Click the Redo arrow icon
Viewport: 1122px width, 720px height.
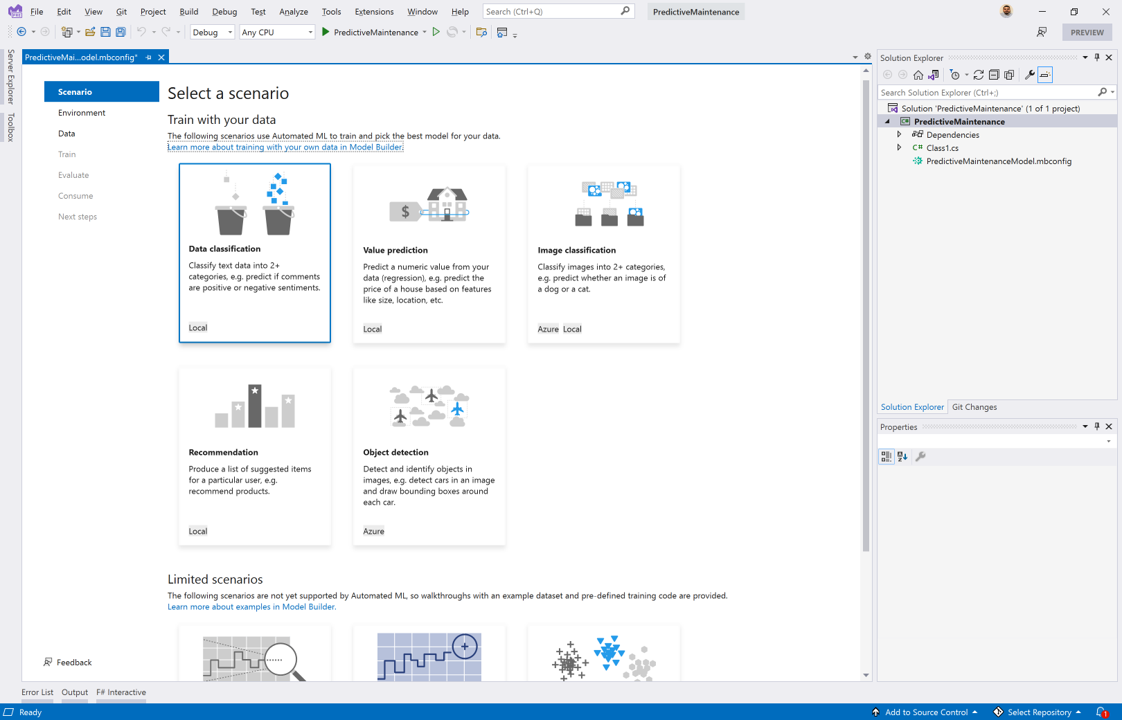(166, 32)
